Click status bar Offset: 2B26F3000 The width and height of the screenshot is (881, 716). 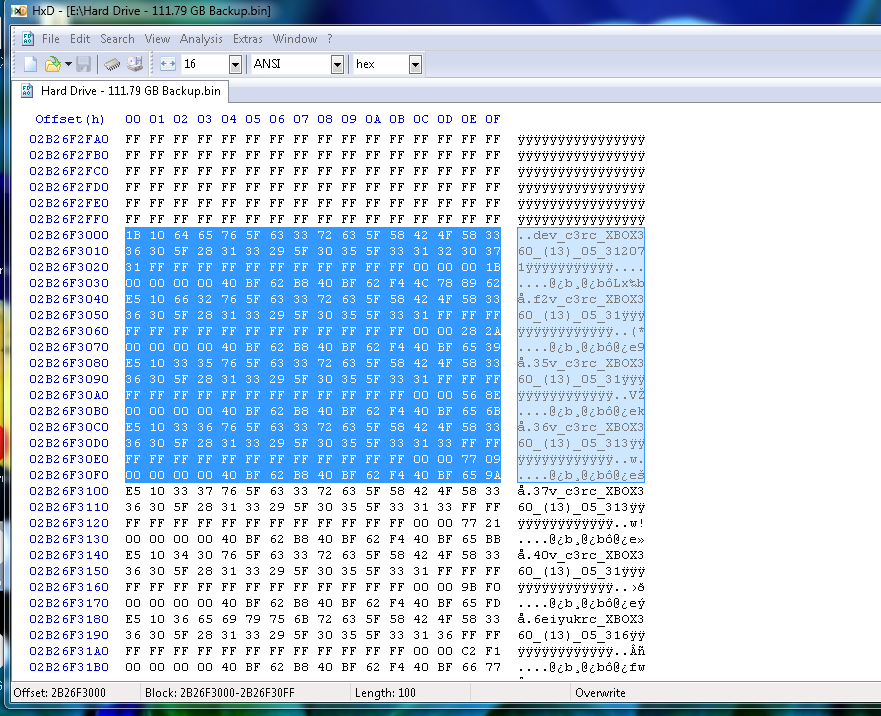pyautogui.click(x=60, y=692)
